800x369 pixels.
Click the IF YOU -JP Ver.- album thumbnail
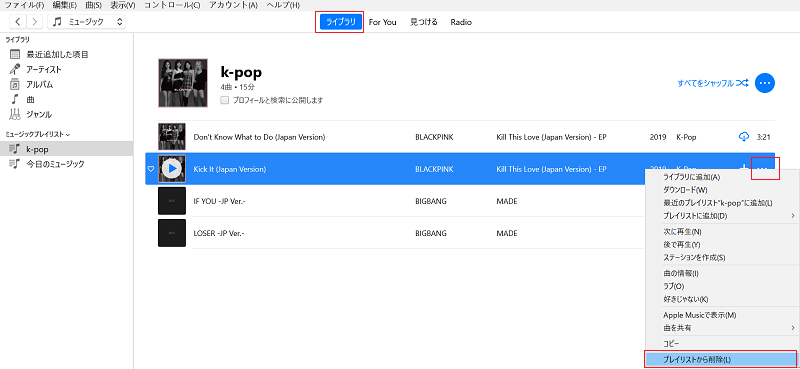(x=172, y=201)
